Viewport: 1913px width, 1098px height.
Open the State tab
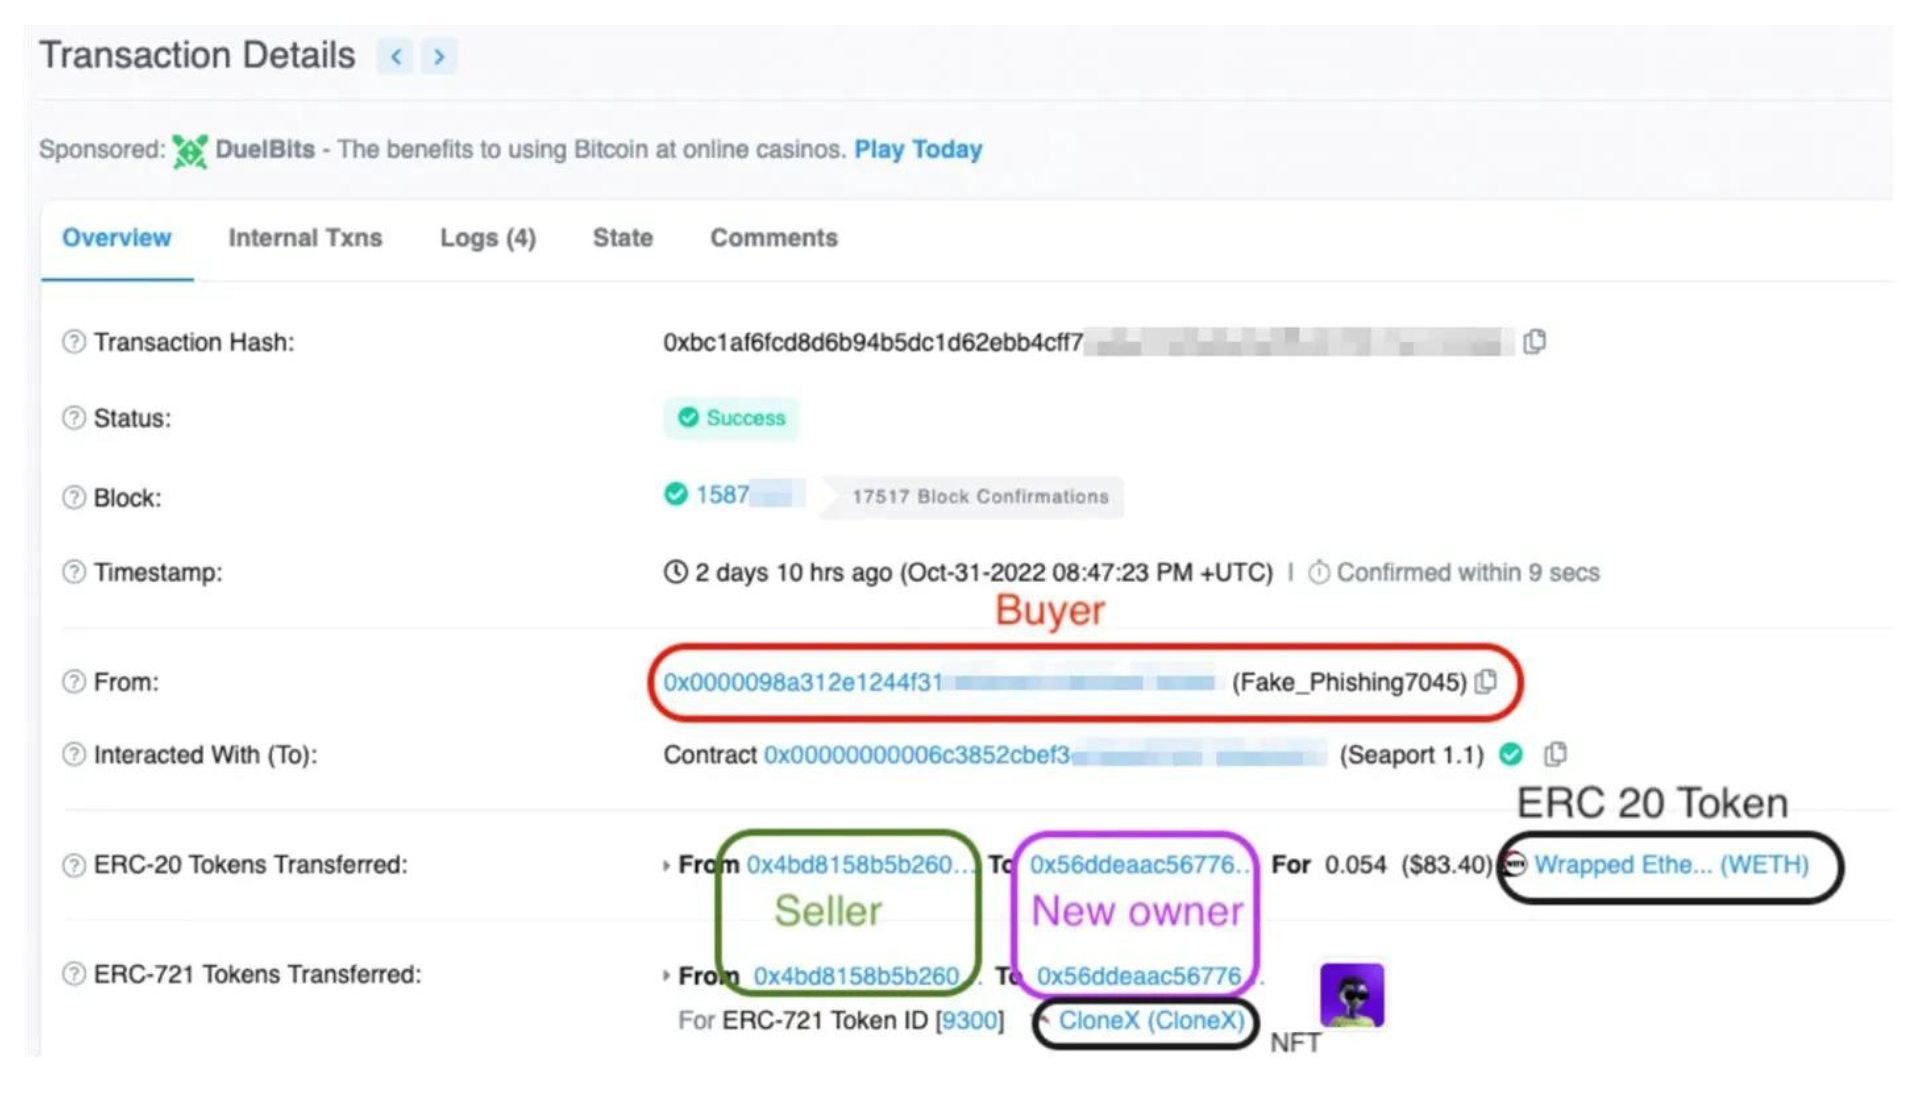point(622,238)
